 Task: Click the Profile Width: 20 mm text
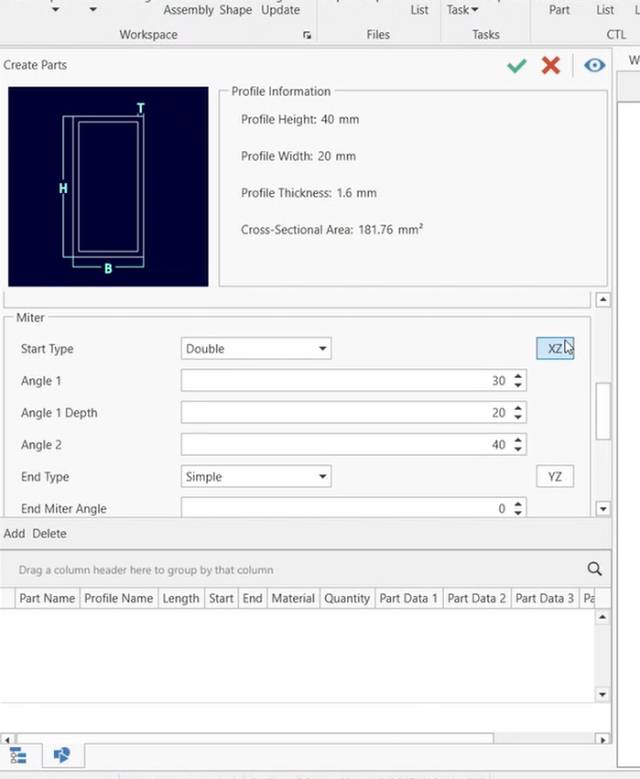point(298,156)
